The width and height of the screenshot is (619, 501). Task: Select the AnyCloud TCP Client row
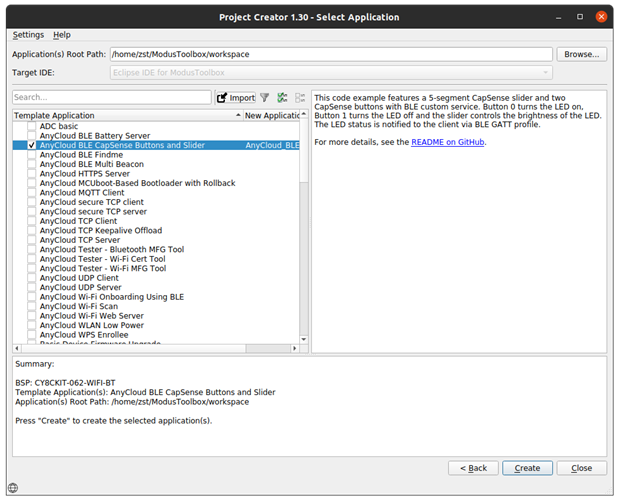[x=156, y=221]
